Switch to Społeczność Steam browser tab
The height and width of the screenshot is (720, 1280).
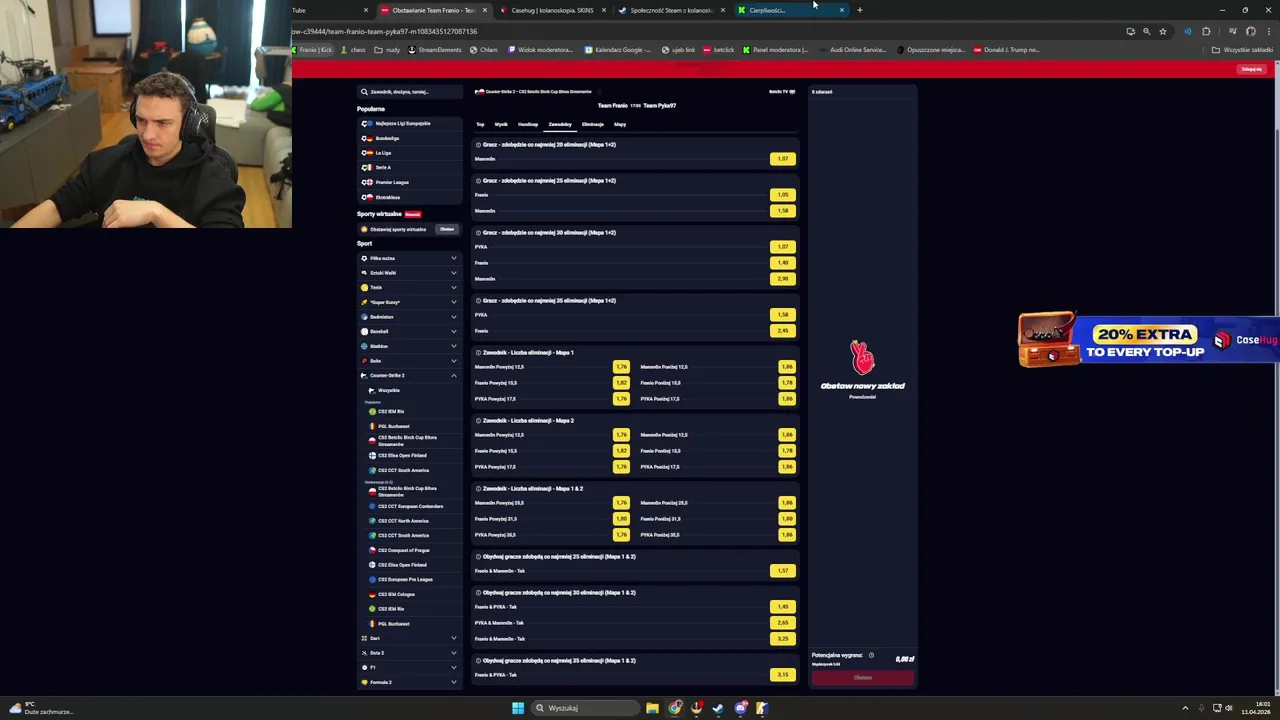(671, 10)
